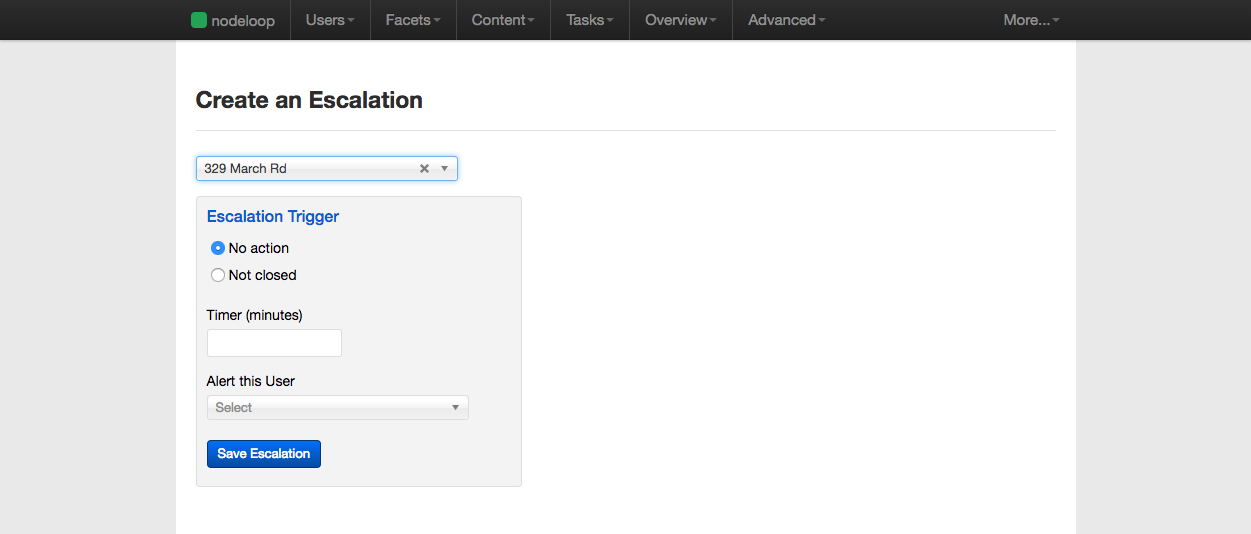Click the 329 March Rd combo box text
The width and height of the screenshot is (1251, 534).
tap(246, 169)
